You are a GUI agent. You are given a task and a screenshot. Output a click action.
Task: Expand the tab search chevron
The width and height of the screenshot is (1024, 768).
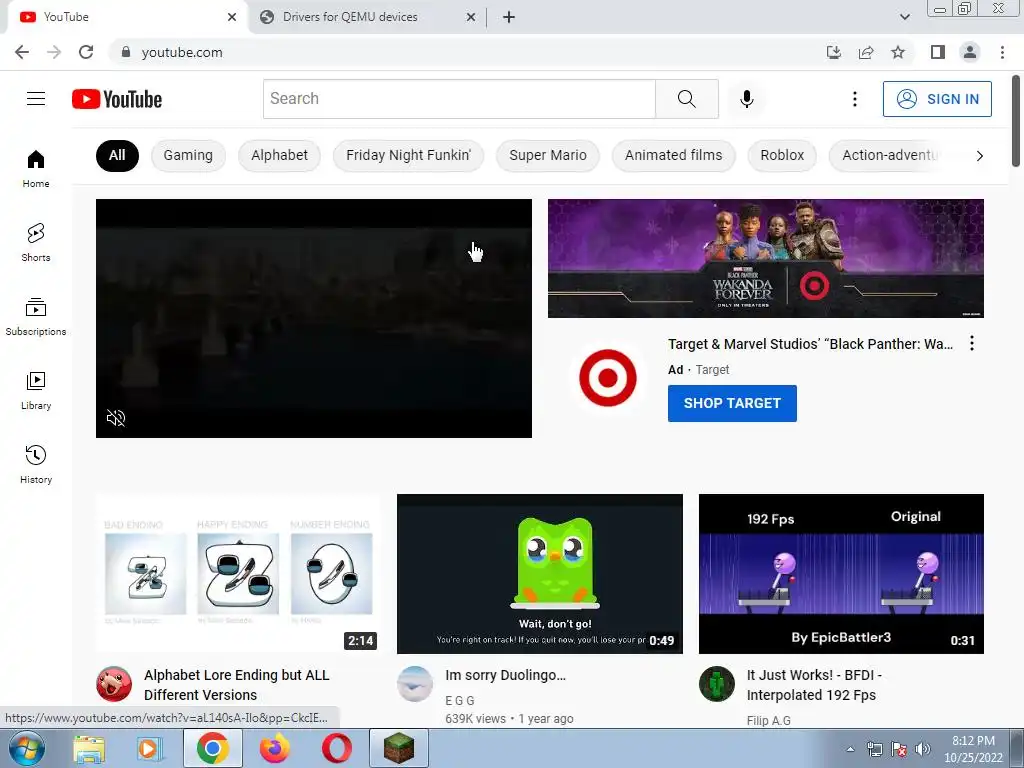coord(904,17)
